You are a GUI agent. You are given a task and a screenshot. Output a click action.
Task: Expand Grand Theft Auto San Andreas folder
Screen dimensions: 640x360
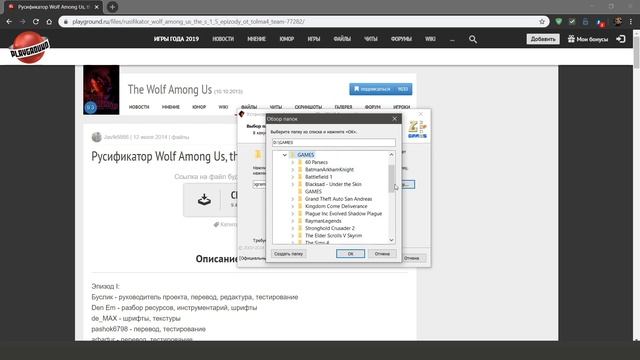click(293, 199)
